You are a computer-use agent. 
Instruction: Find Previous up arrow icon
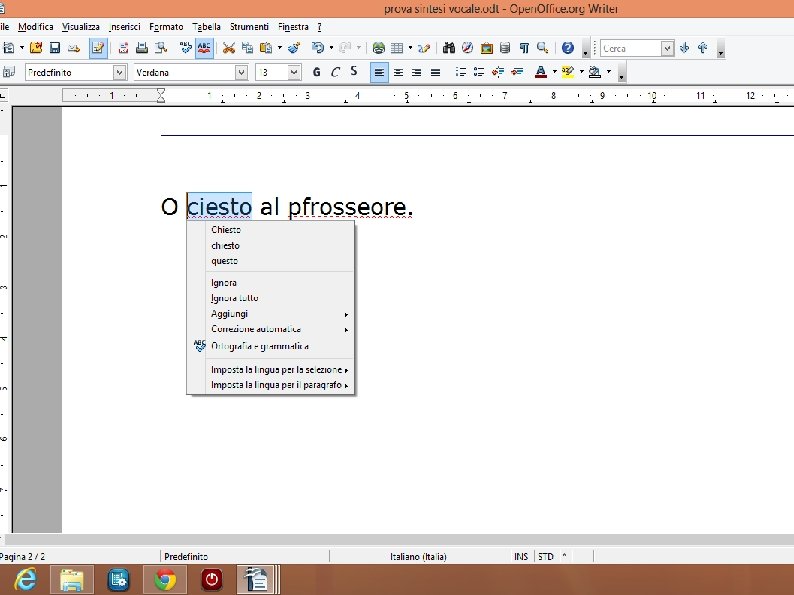pos(702,48)
